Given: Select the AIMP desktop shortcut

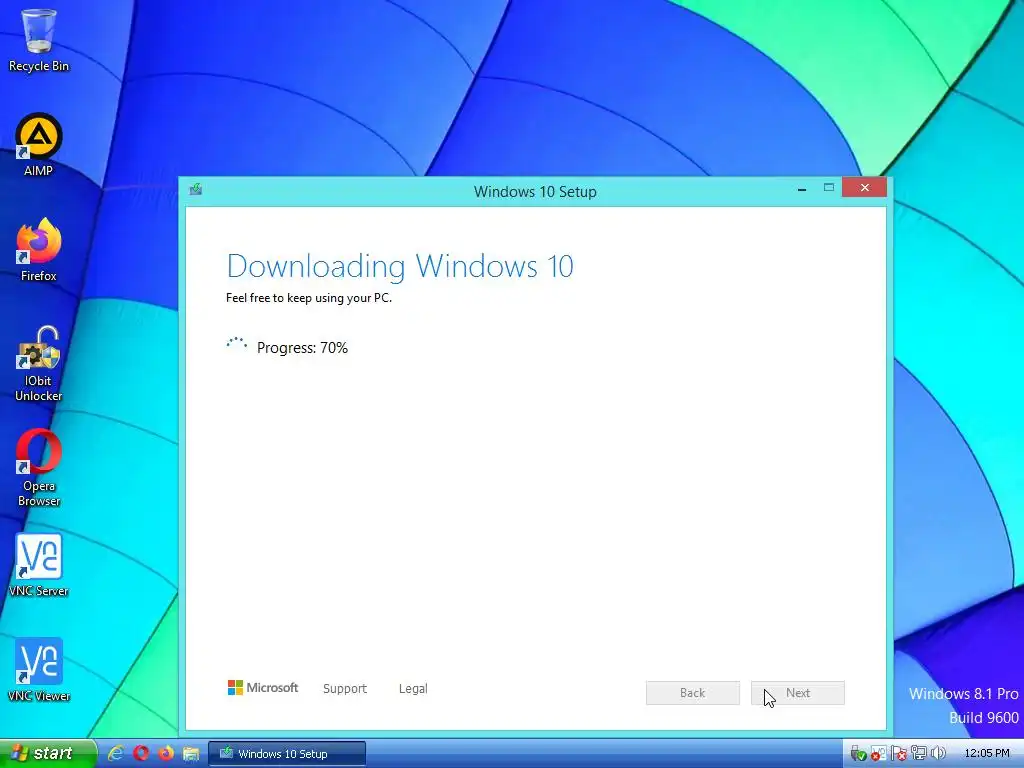Looking at the screenshot, I should pyautogui.click(x=39, y=144).
